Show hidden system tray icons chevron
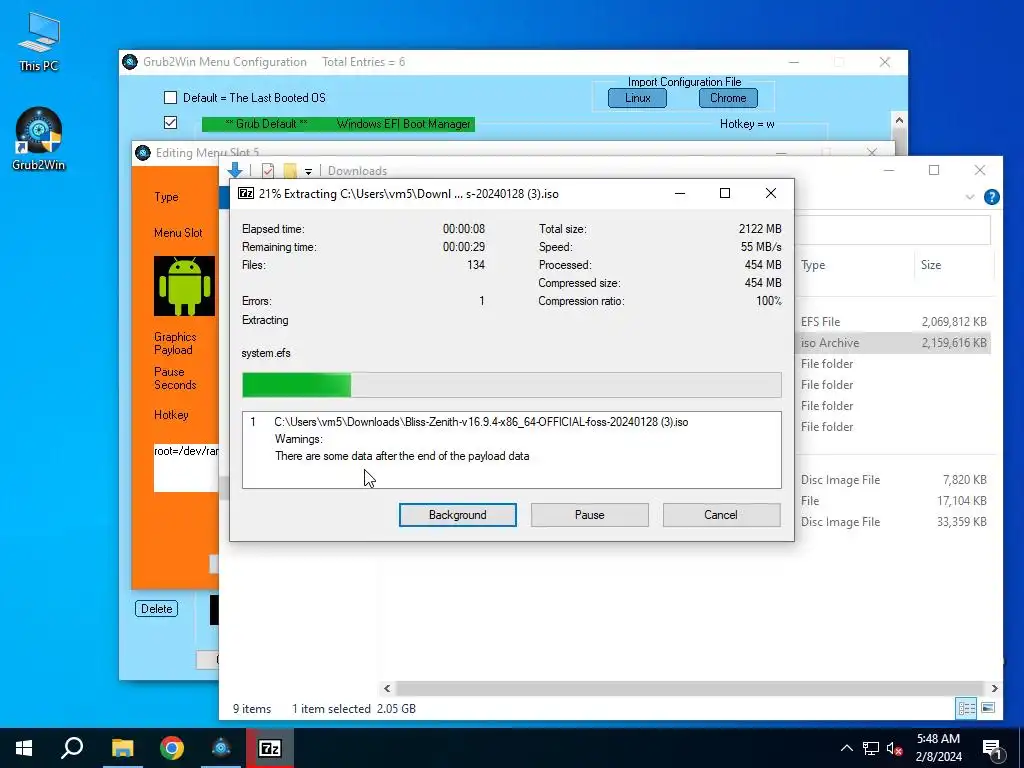The width and height of the screenshot is (1024, 768). pos(846,748)
